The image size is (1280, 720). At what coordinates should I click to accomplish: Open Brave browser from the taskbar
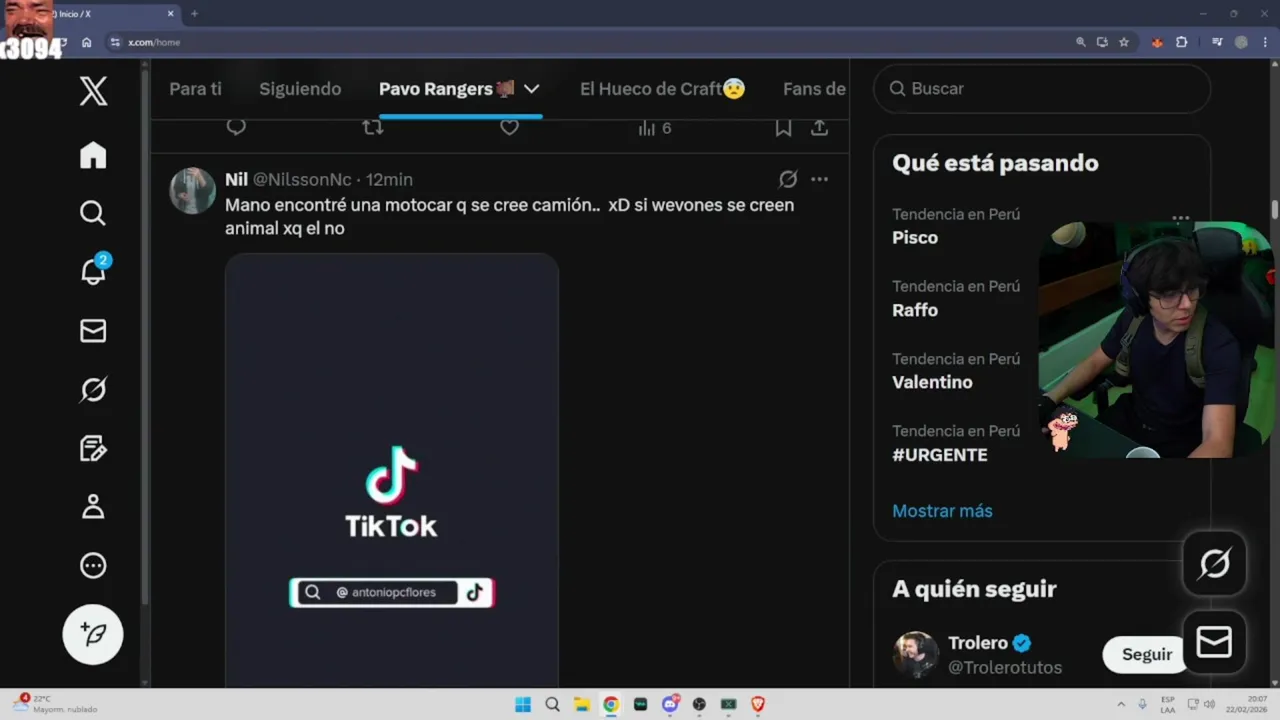coord(758,704)
